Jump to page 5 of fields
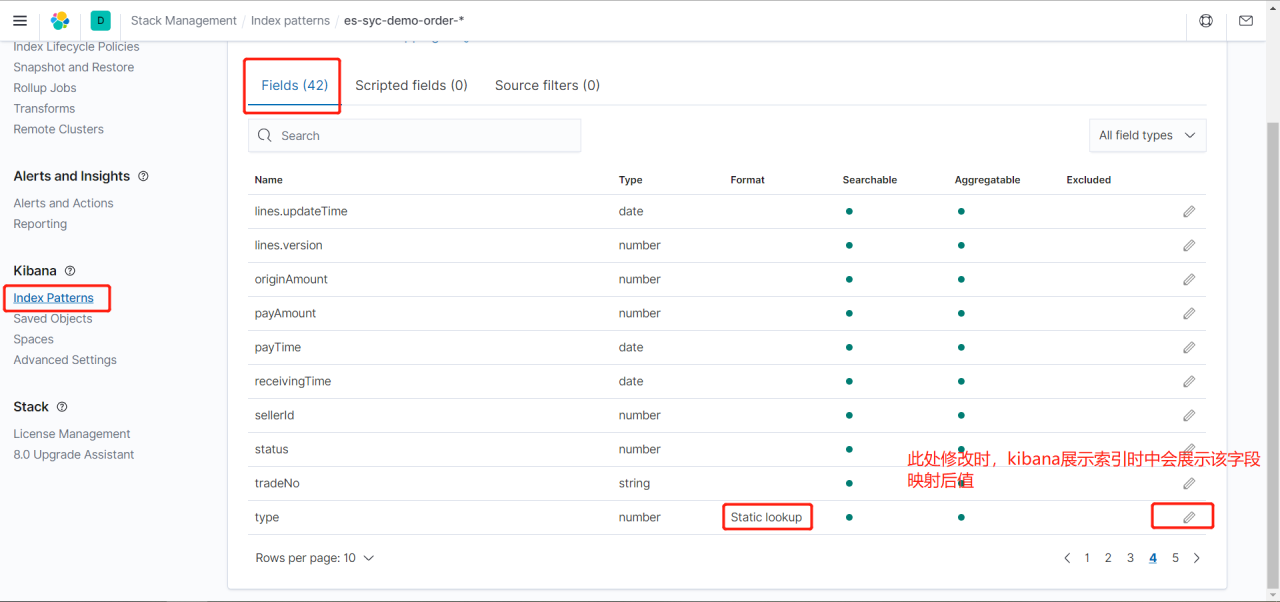 coord(1175,558)
